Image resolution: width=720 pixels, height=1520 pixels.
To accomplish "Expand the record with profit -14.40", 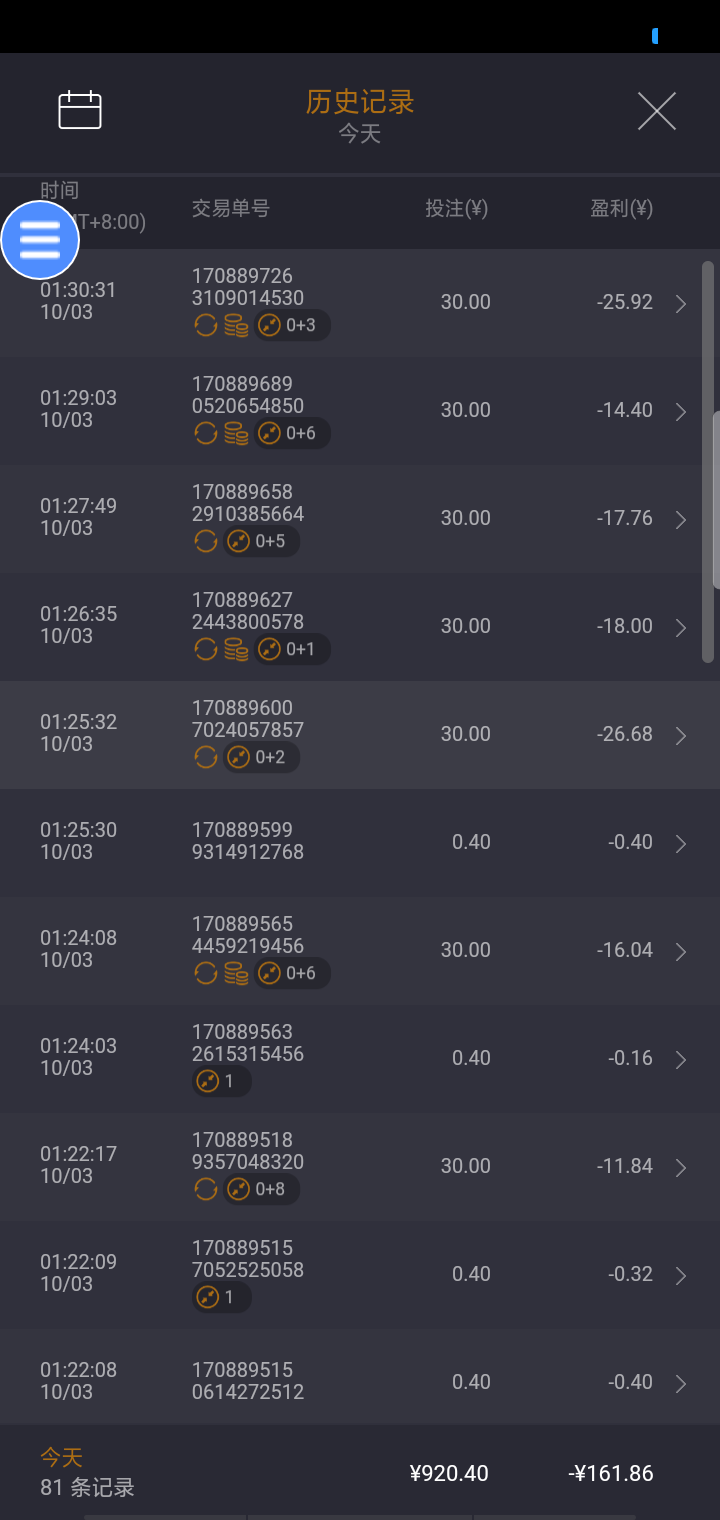I will coord(681,412).
